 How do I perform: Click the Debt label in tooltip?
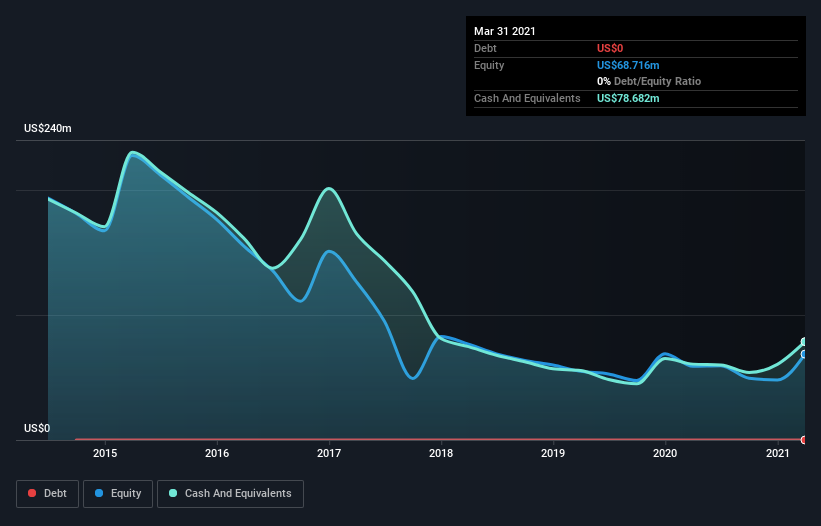(x=485, y=48)
